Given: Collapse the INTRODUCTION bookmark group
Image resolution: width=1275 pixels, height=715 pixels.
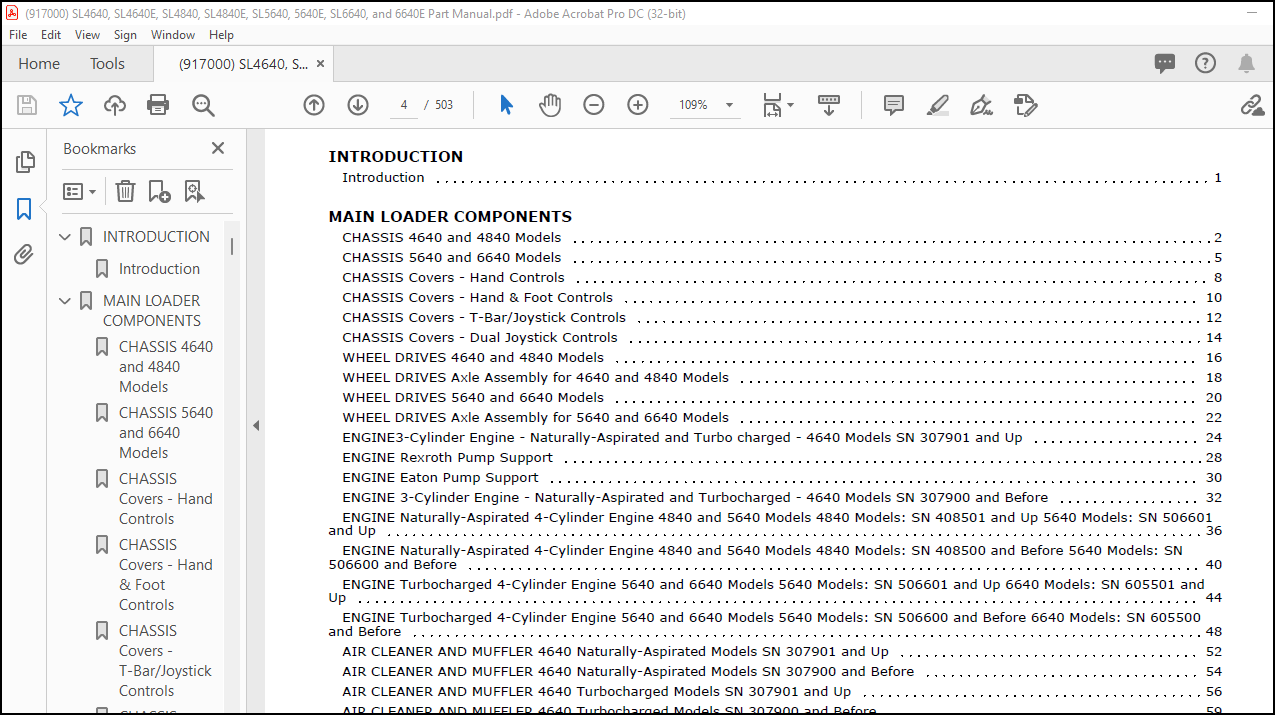Looking at the screenshot, I should click(x=66, y=237).
